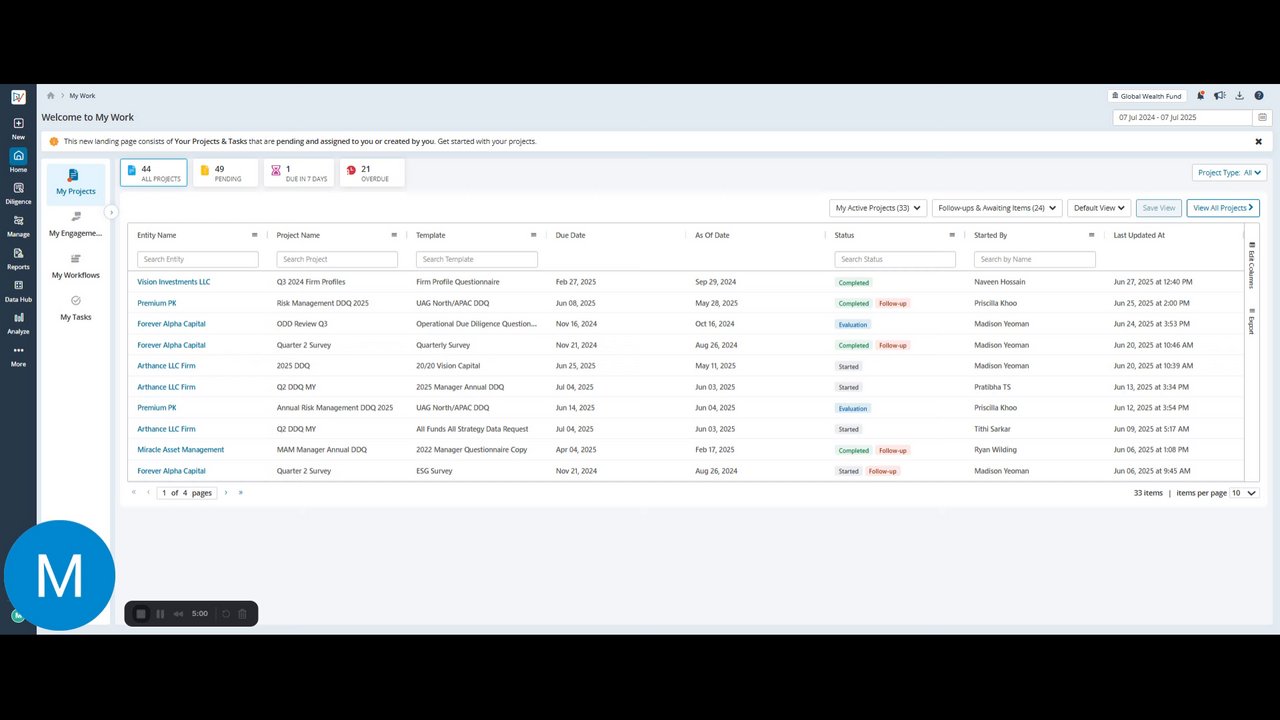Open the Diligence sidebar section
The image size is (1280, 720).
[x=18, y=193]
